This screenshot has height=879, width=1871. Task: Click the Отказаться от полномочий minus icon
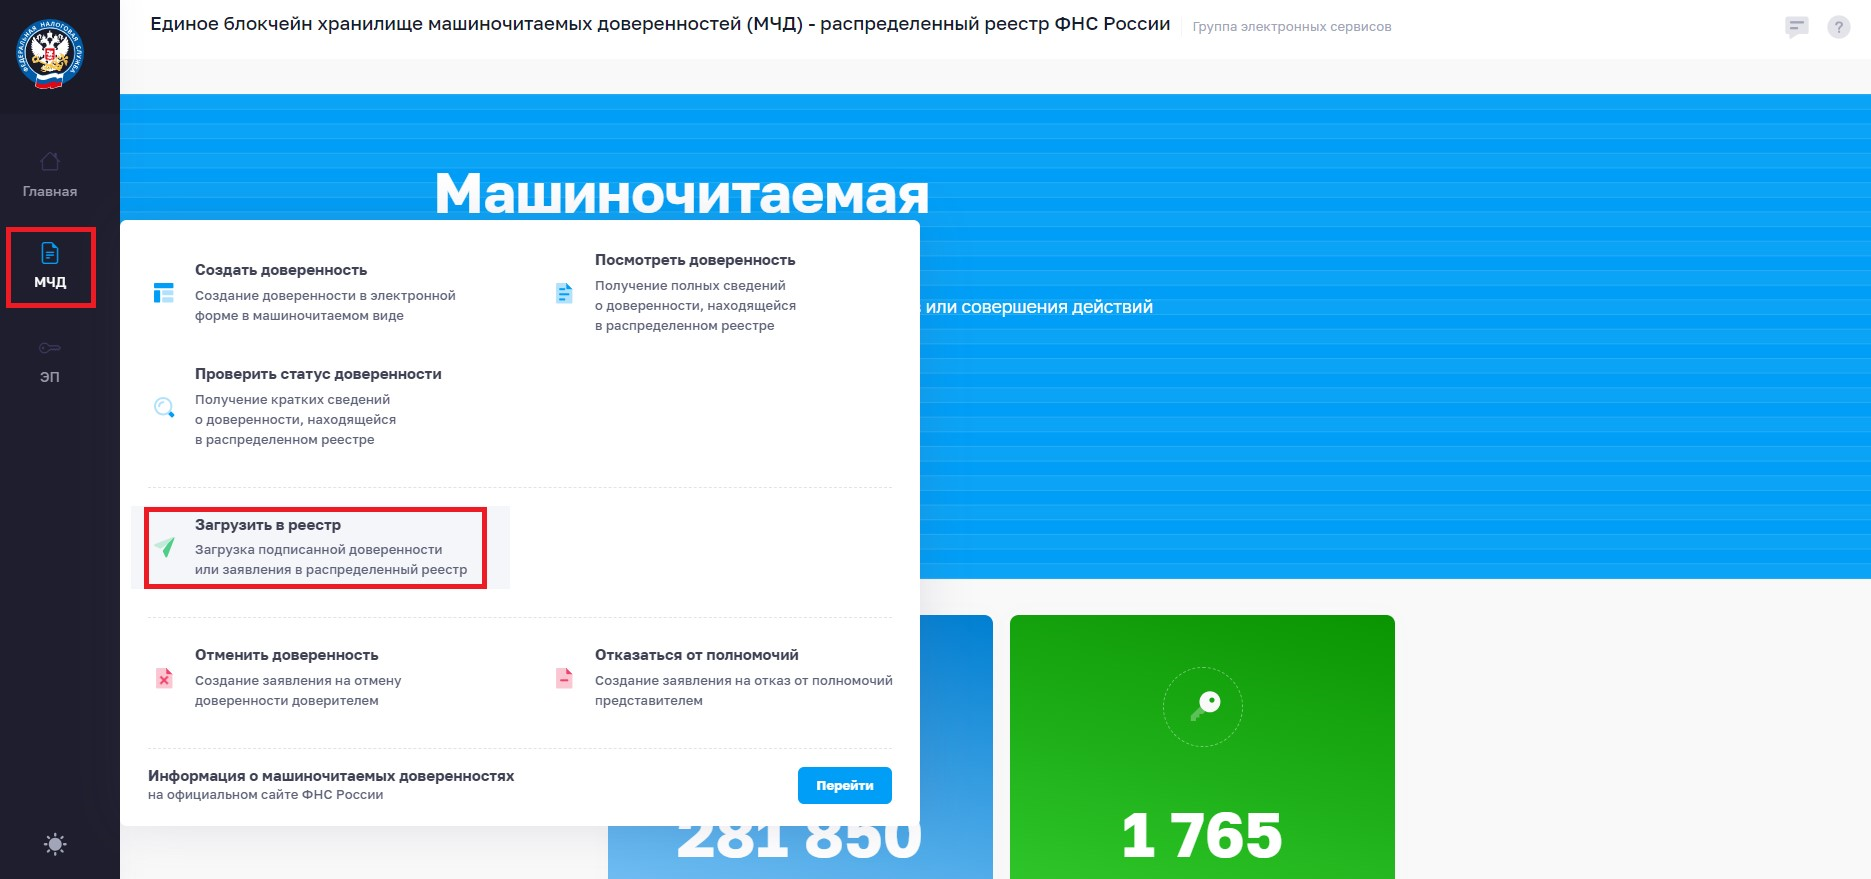(564, 678)
